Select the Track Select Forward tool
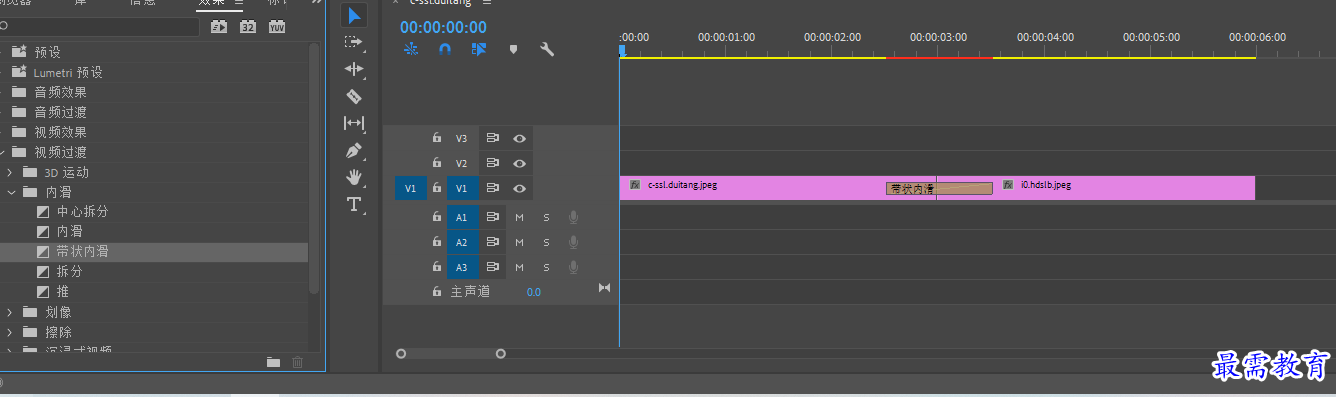This screenshot has height=397, width=1336. pyautogui.click(x=354, y=42)
